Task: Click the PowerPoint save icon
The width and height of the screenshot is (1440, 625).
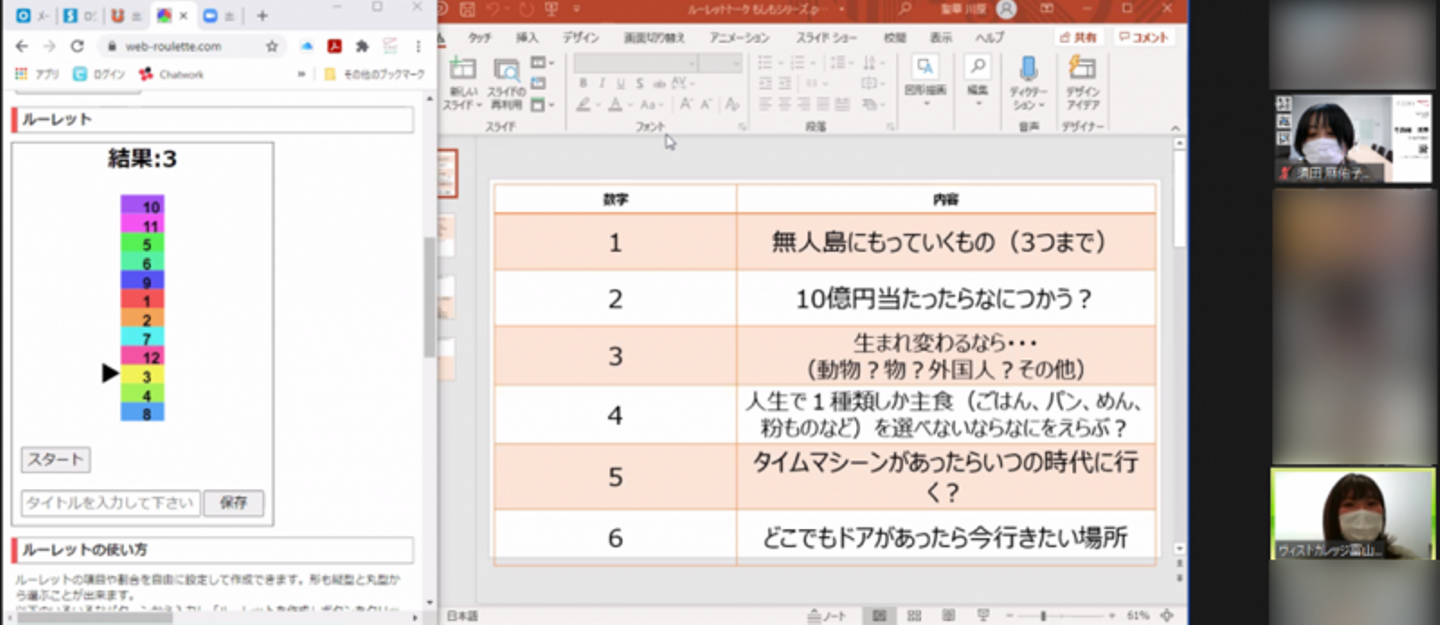Action: tap(465, 9)
